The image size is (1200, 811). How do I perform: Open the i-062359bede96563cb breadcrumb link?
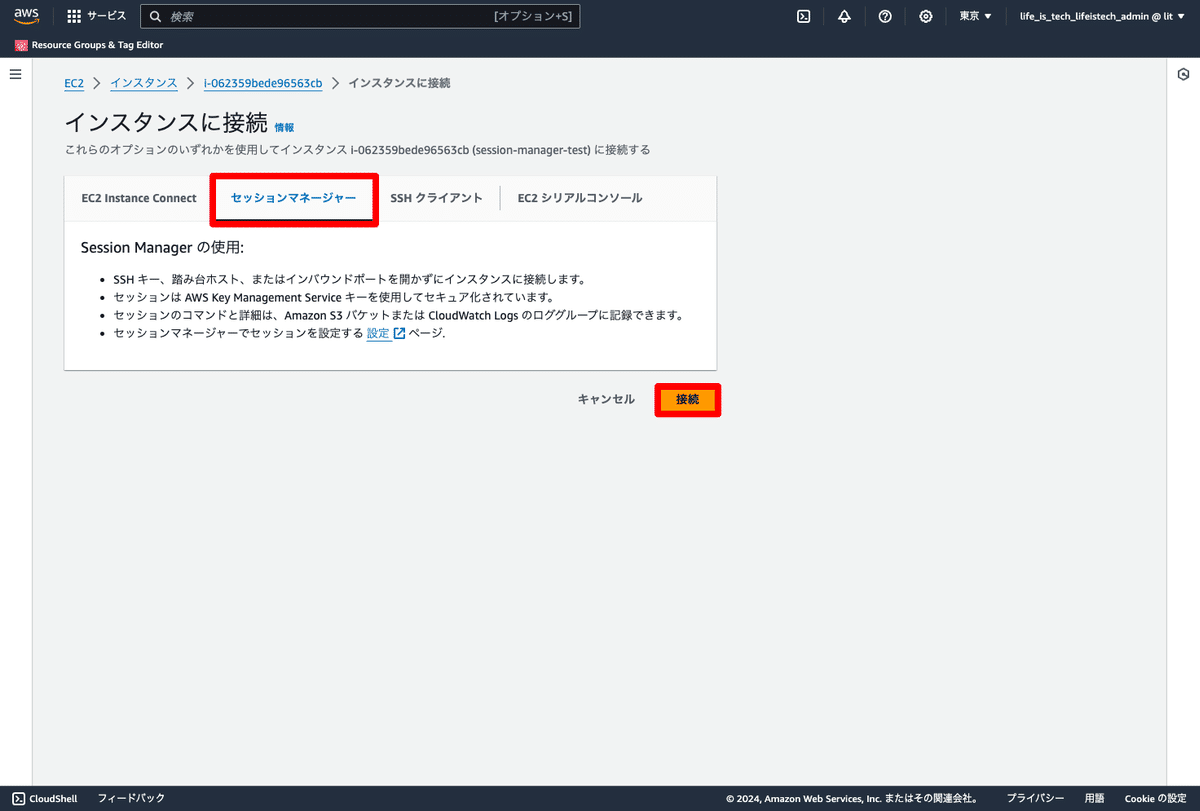263,83
